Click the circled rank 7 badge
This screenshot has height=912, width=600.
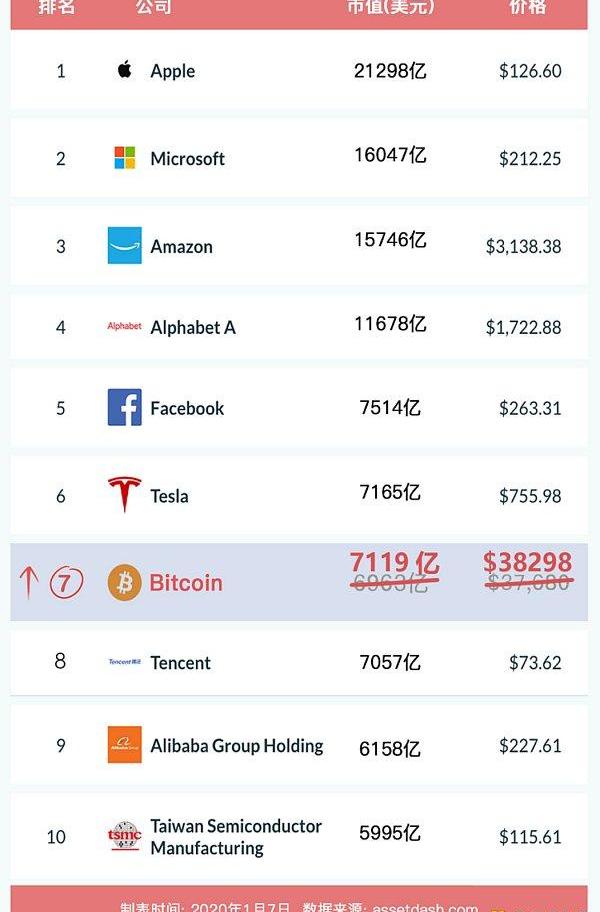click(66, 582)
